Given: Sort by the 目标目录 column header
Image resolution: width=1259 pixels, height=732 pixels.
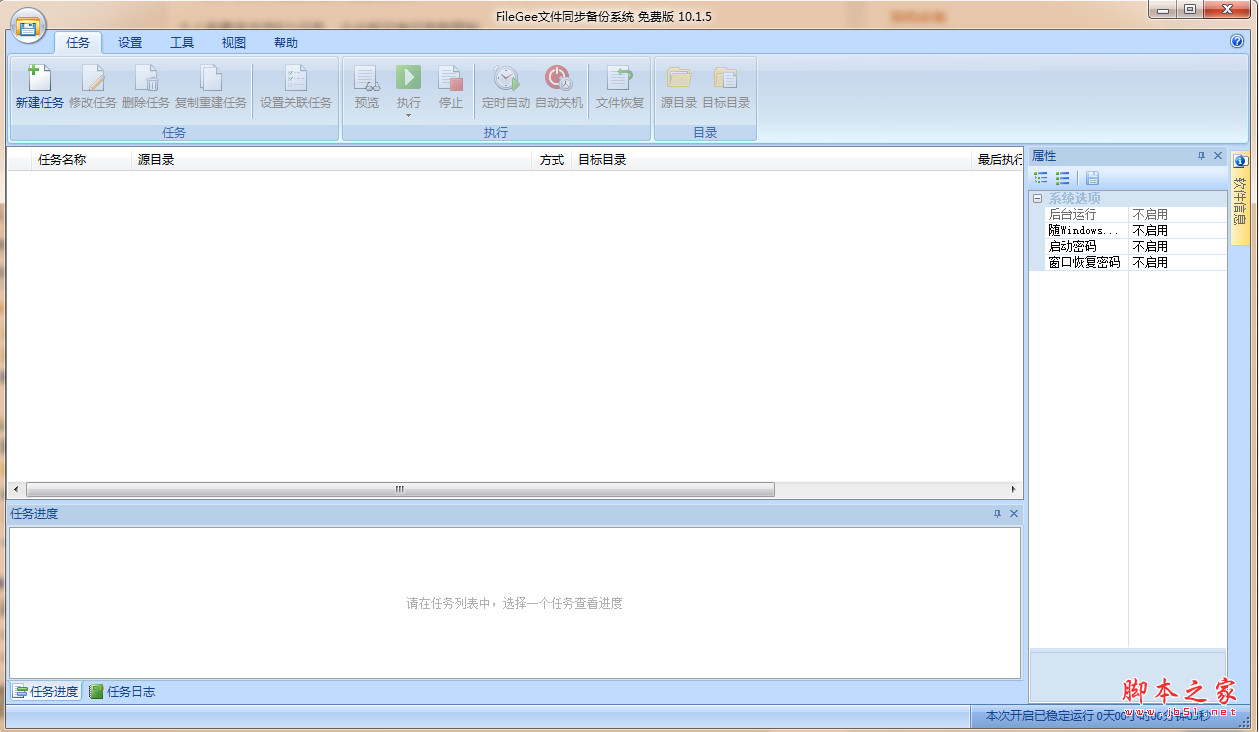Looking at the screenshot, I should tap(772, 160).
